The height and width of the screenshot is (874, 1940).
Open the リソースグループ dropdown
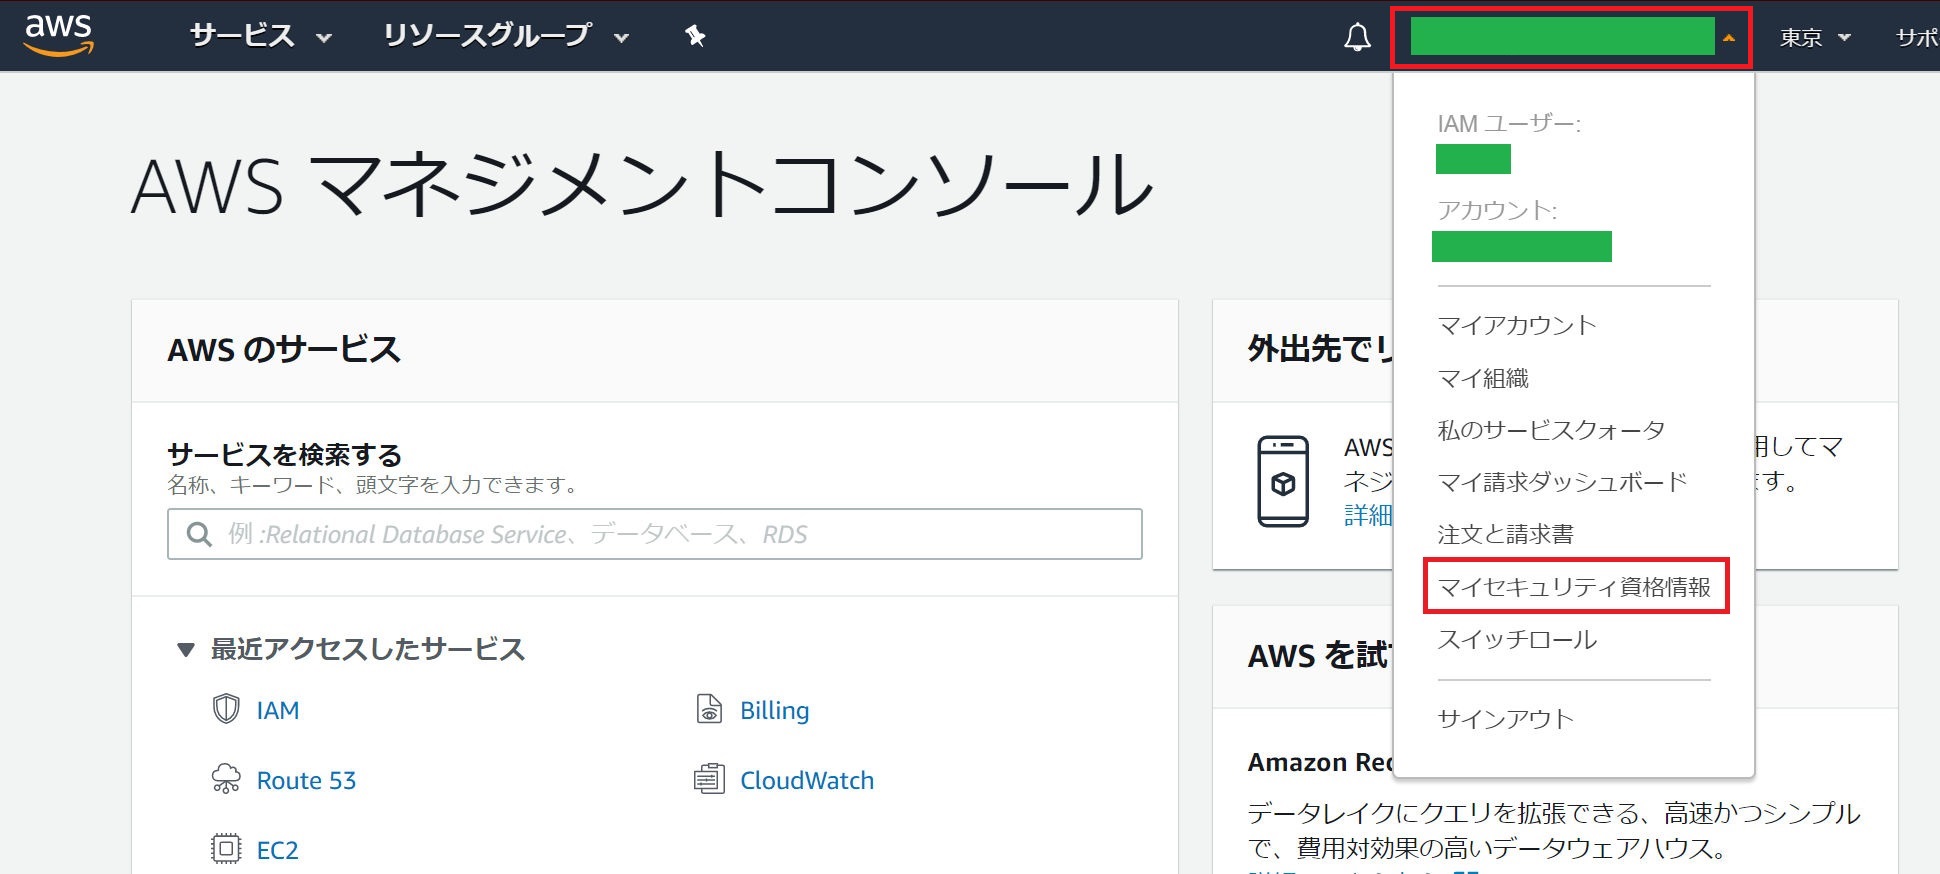pyautogui.click(x=505, y=37)
